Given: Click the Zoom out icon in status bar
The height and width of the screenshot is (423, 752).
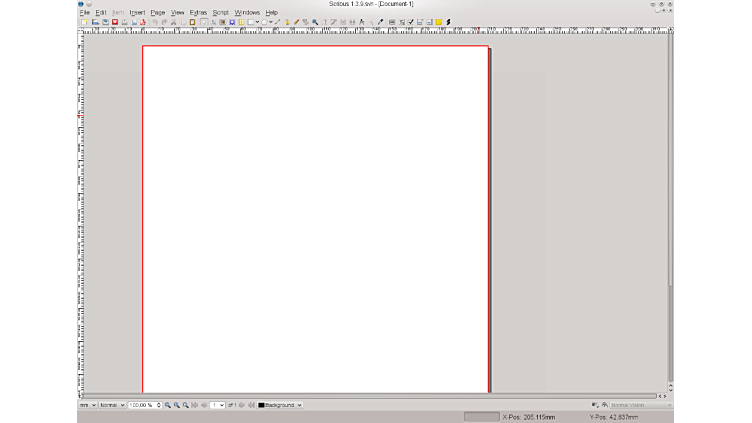Looking at the screenshot, I should point(168,405).
